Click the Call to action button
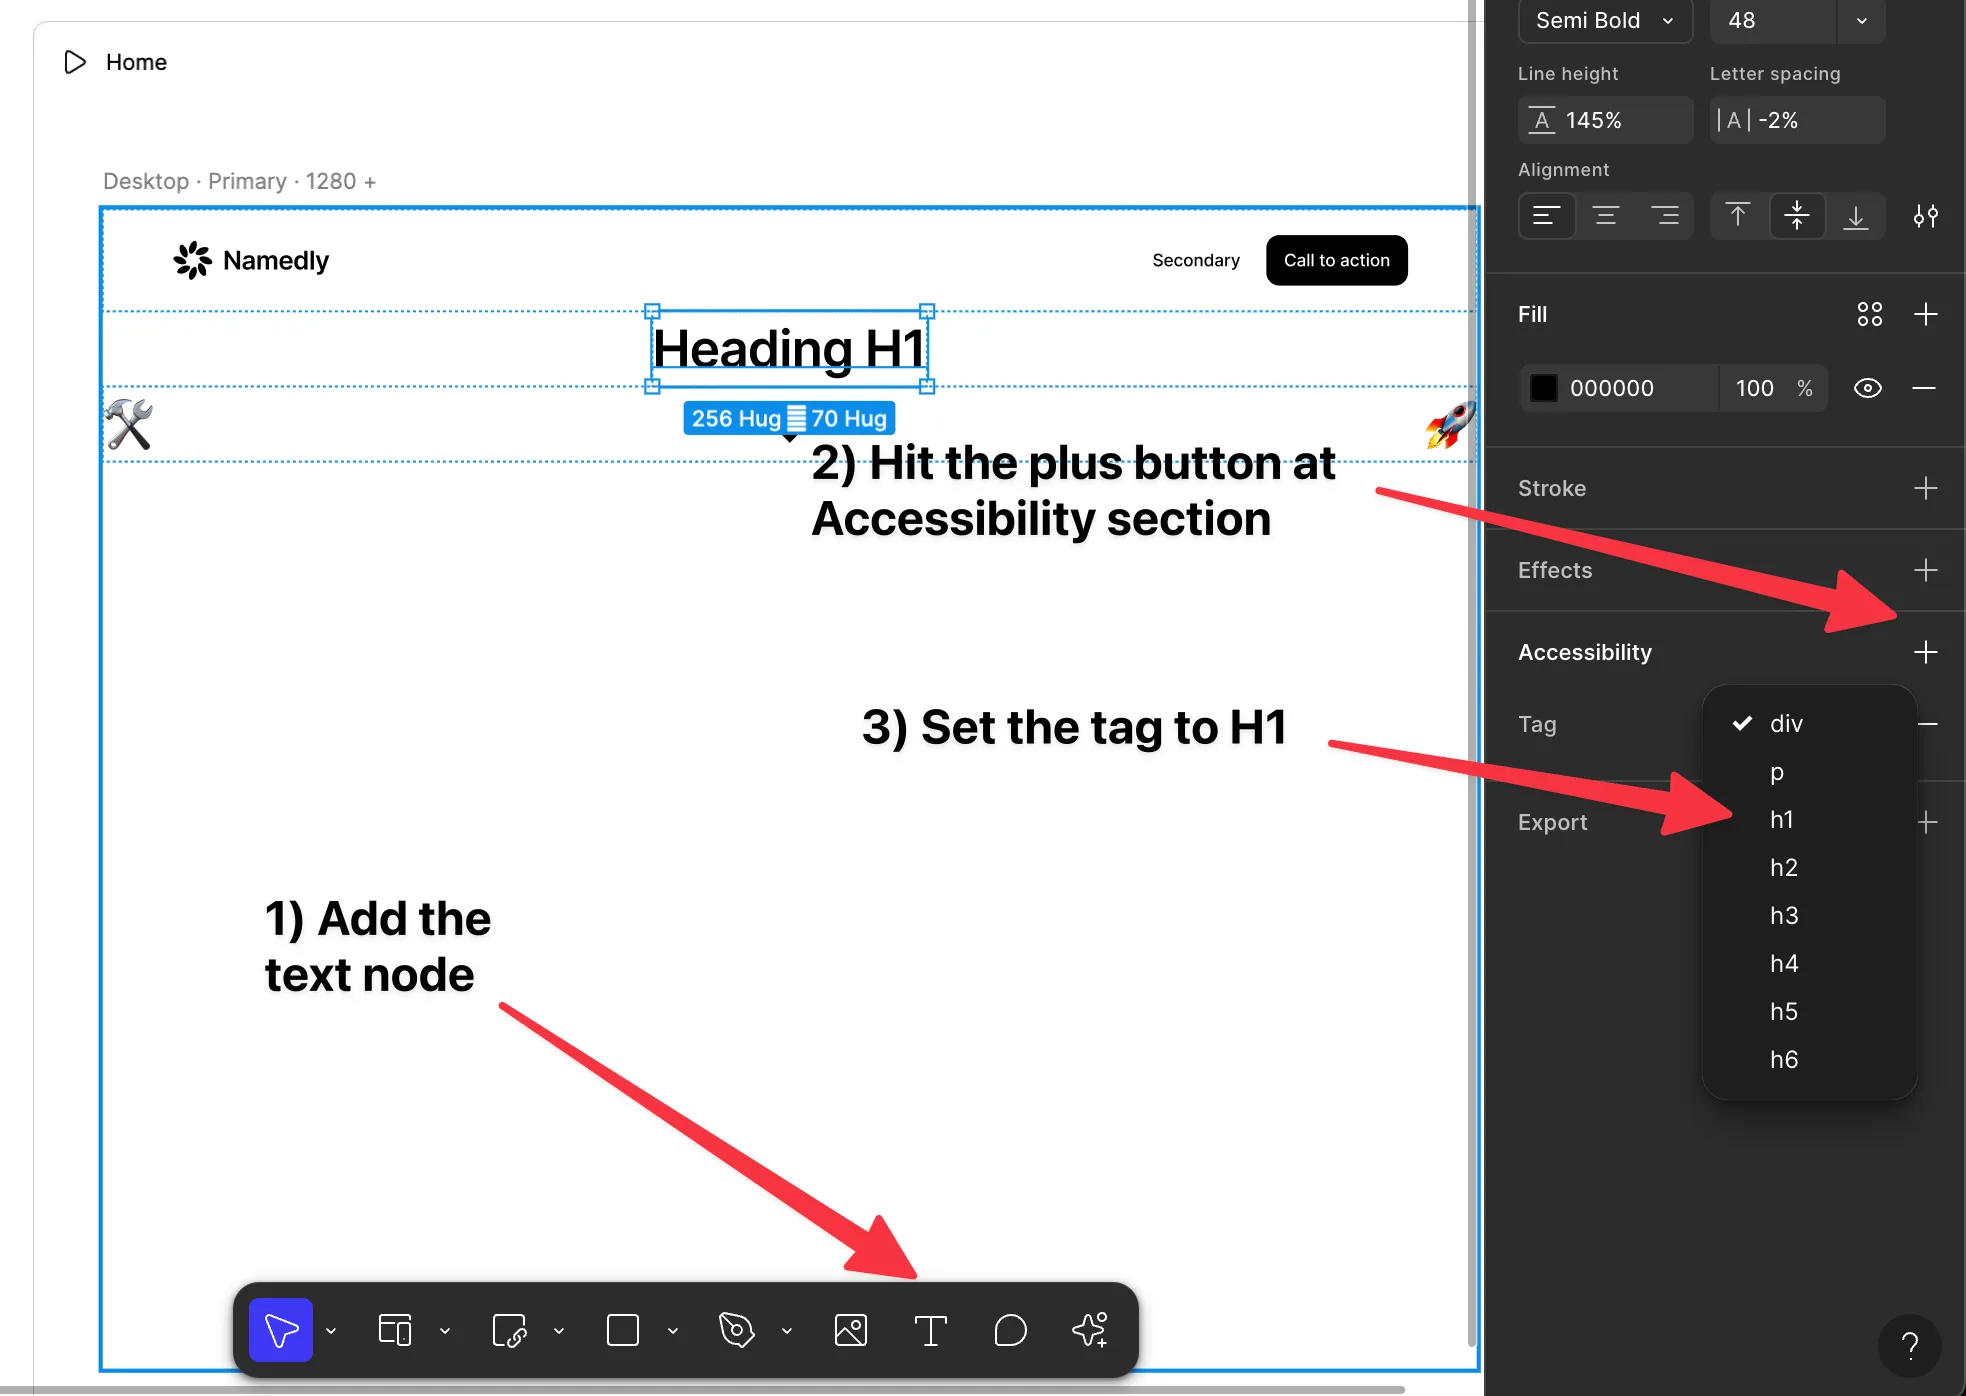 click(x=1337, y=260)
